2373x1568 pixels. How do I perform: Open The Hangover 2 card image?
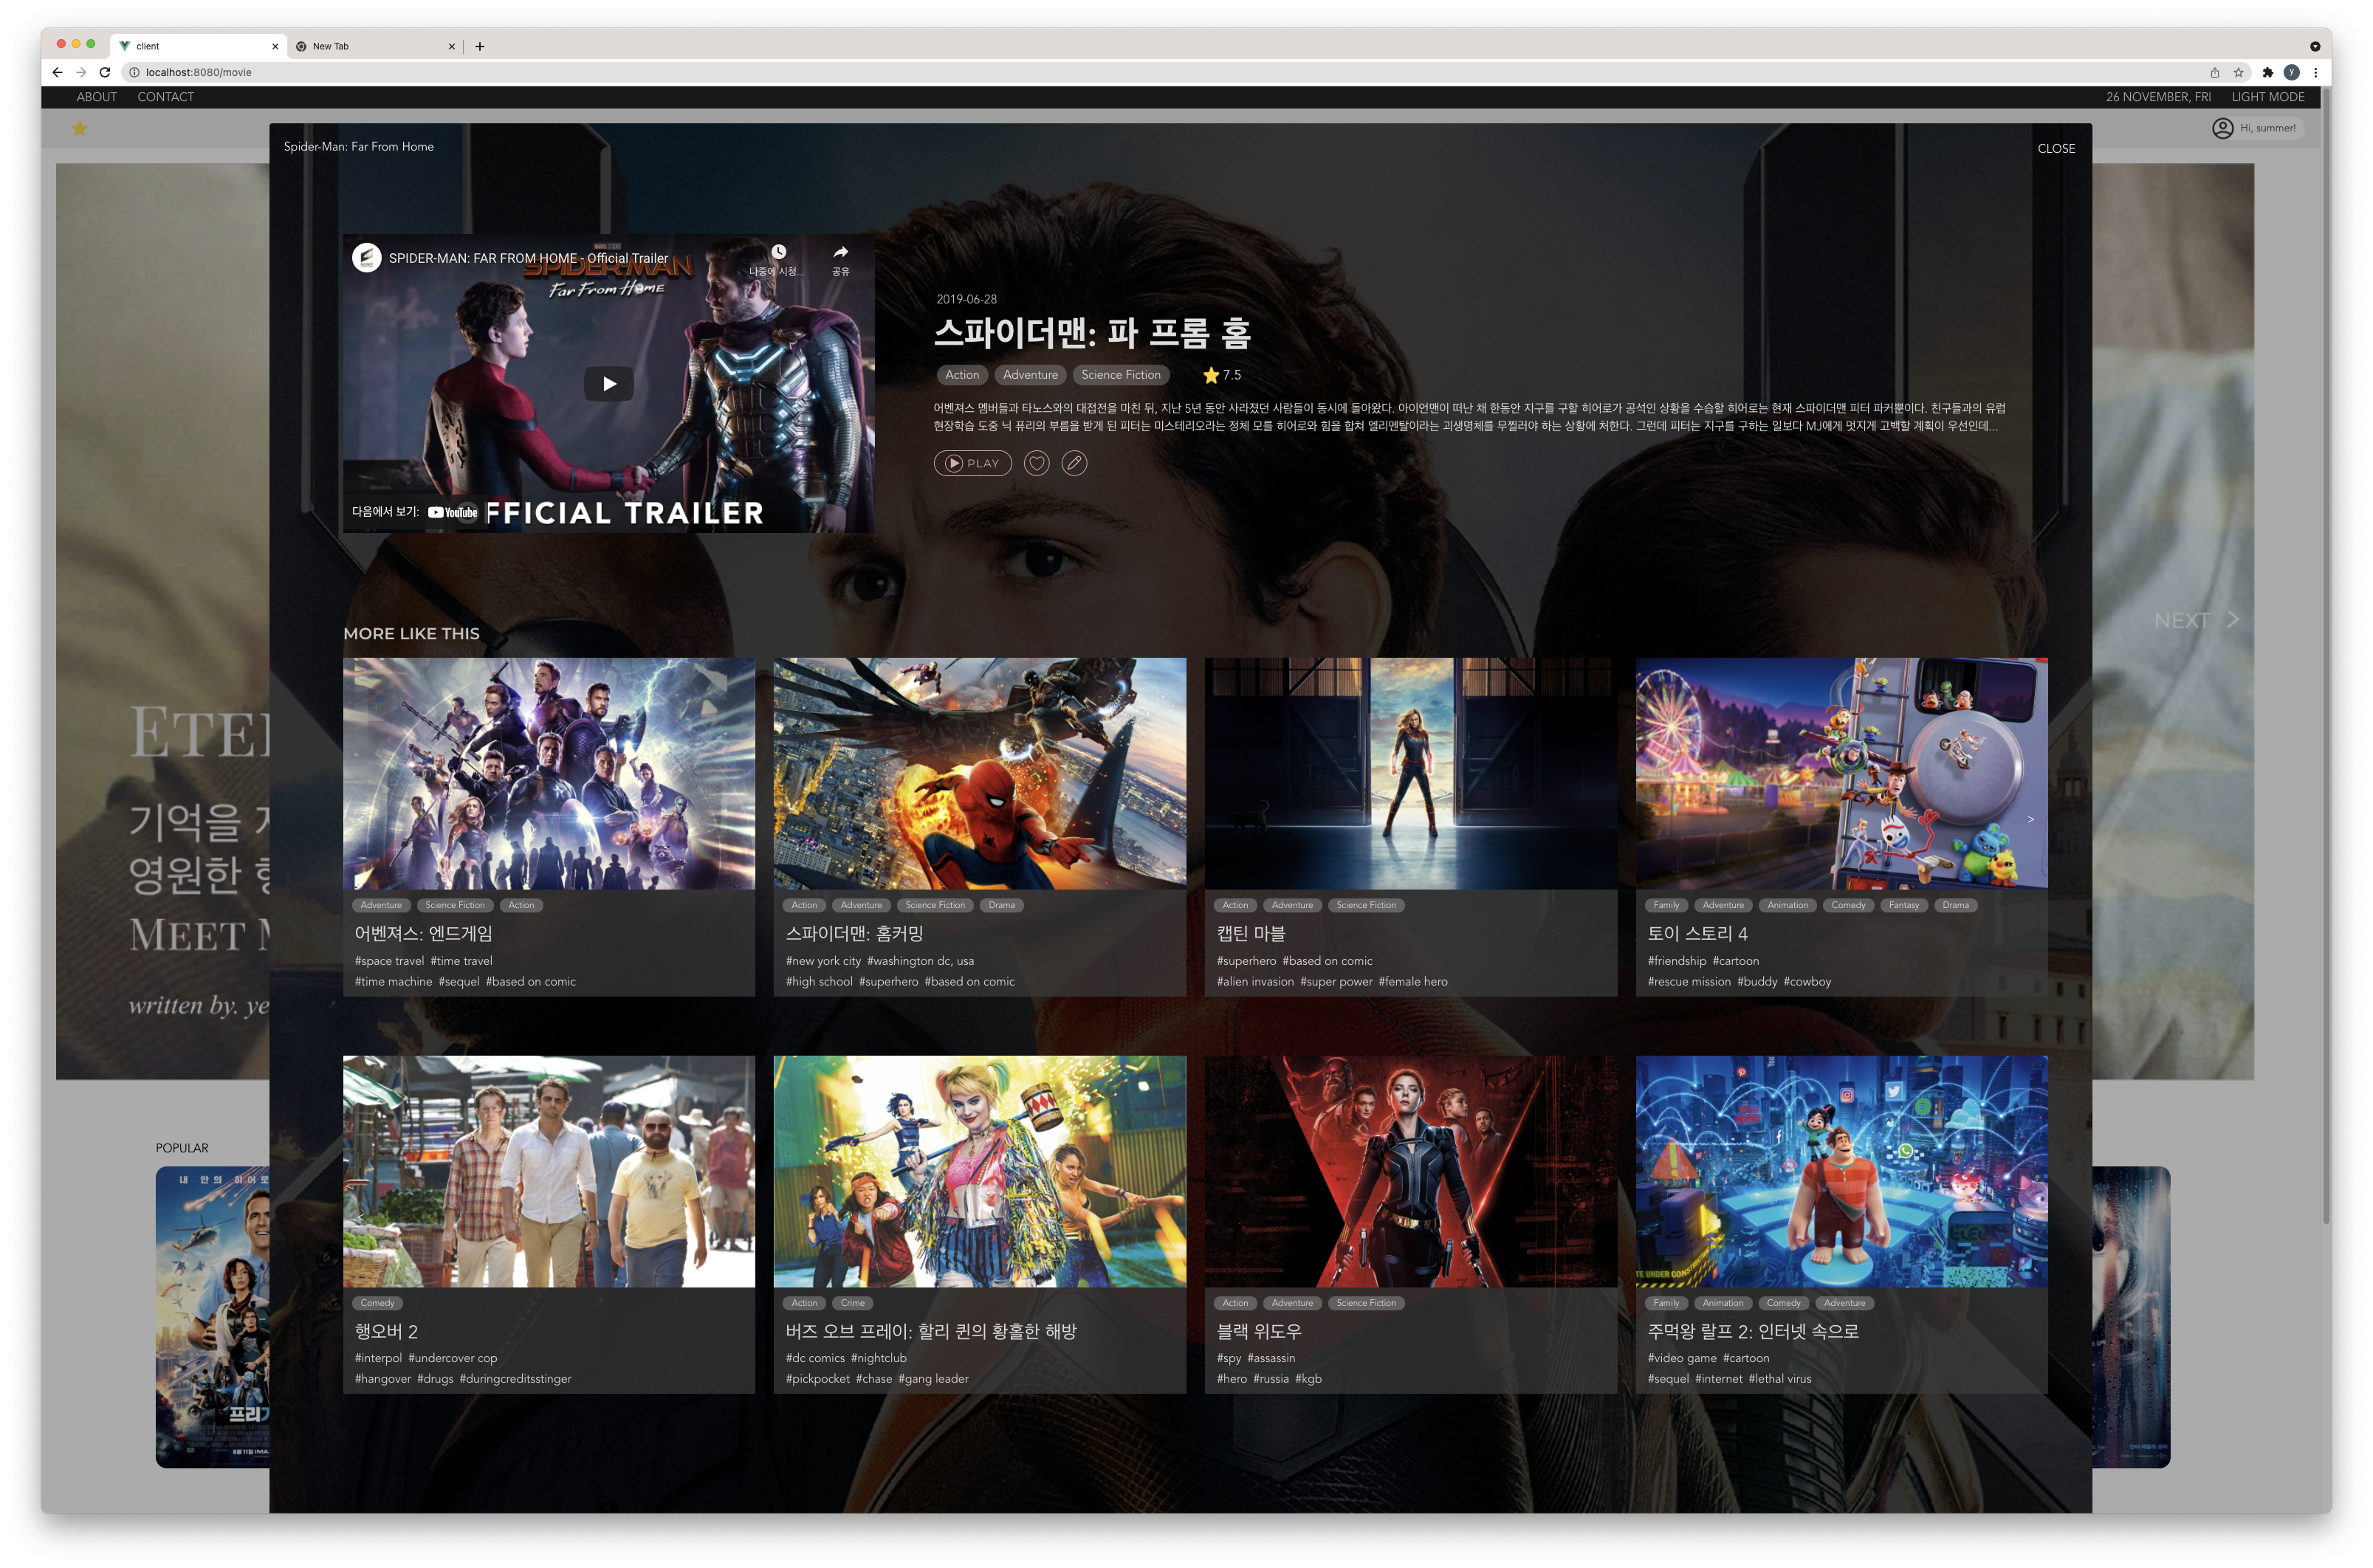[x=549, y=1171]
